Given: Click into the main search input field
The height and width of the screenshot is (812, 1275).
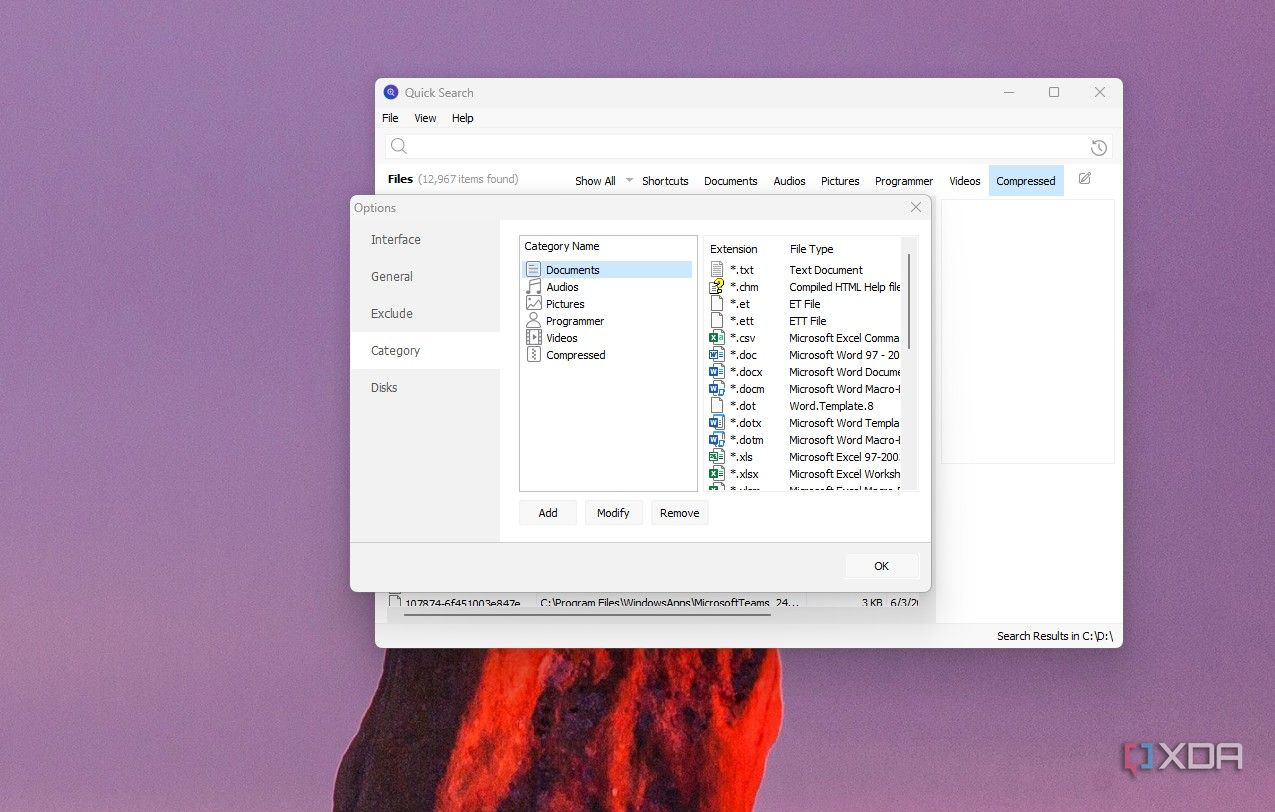Looking at the screenshot, I should coord(748,147).
